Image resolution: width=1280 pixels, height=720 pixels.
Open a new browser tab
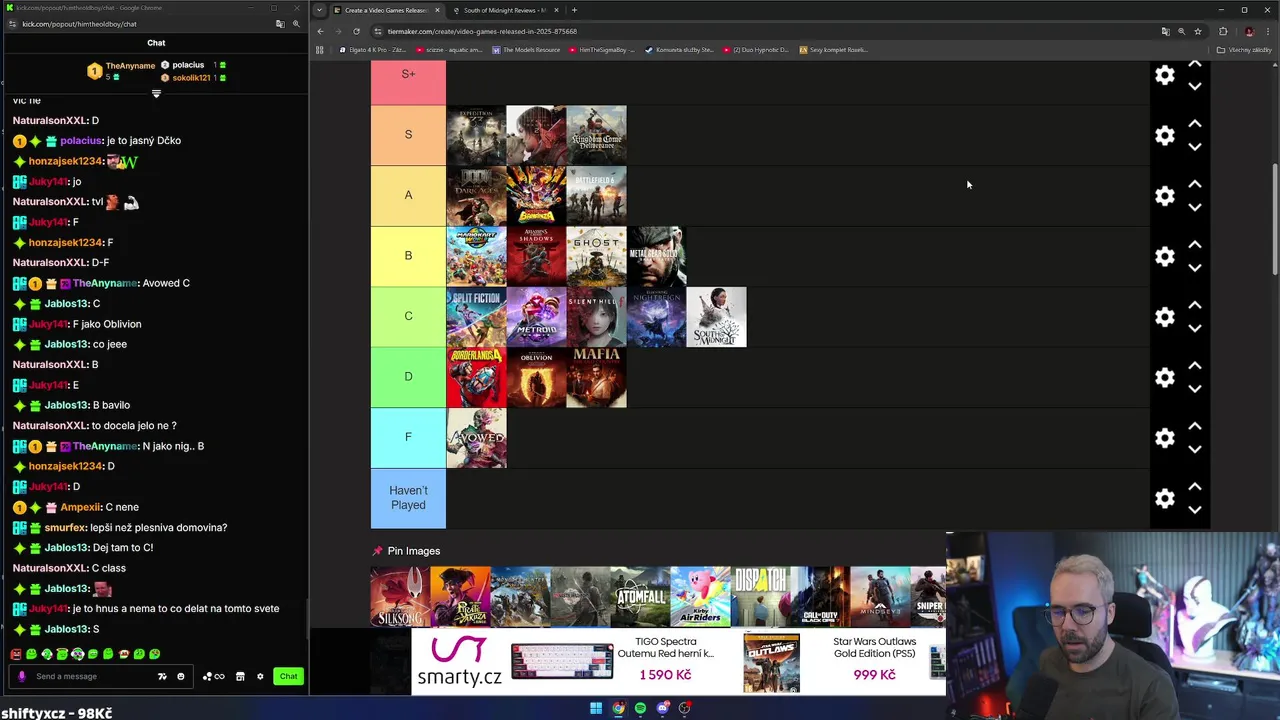pos(574,10)
